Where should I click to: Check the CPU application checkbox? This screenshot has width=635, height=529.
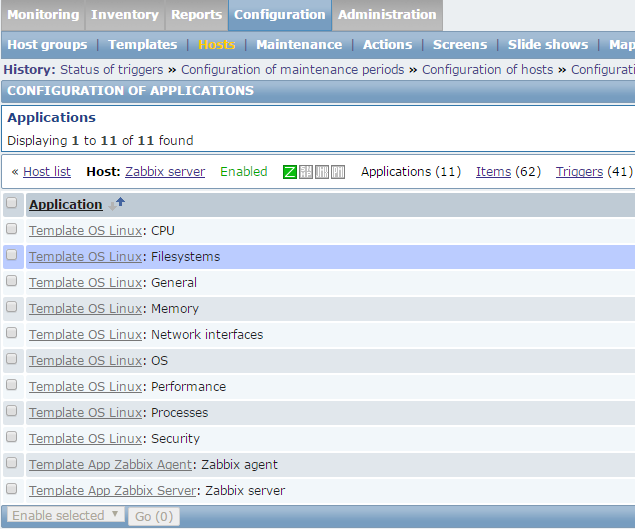click(12, 229)
